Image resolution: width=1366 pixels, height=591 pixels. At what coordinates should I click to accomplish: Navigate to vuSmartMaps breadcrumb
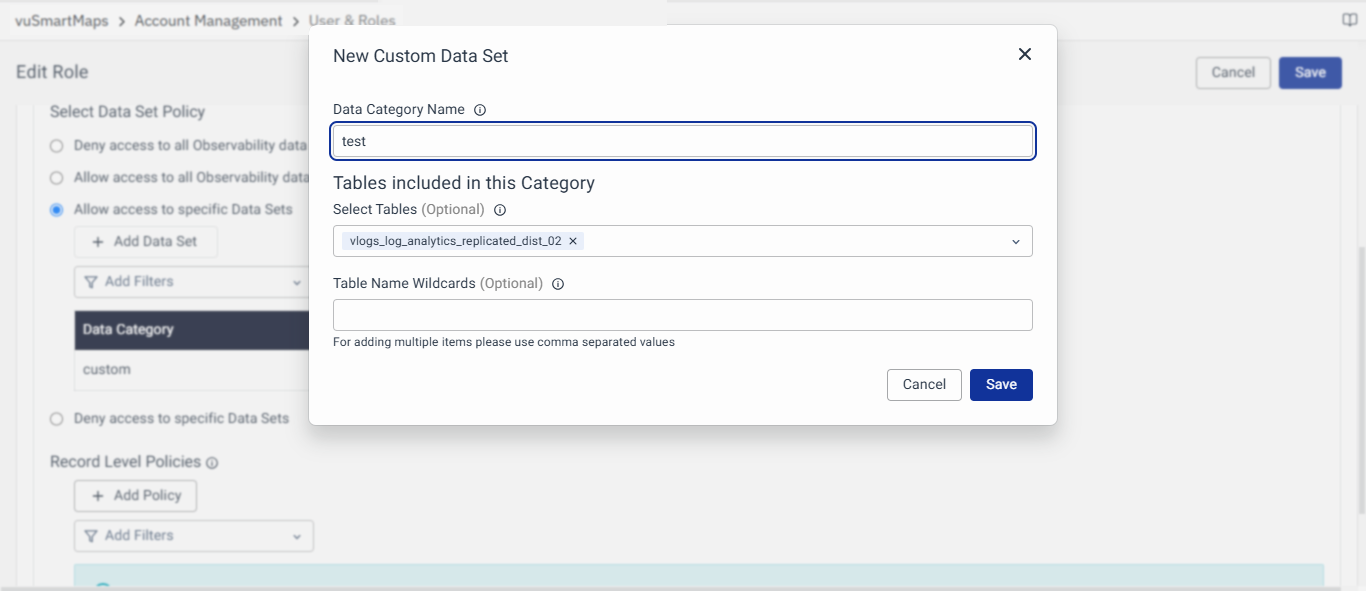click(x=62, y=20)
